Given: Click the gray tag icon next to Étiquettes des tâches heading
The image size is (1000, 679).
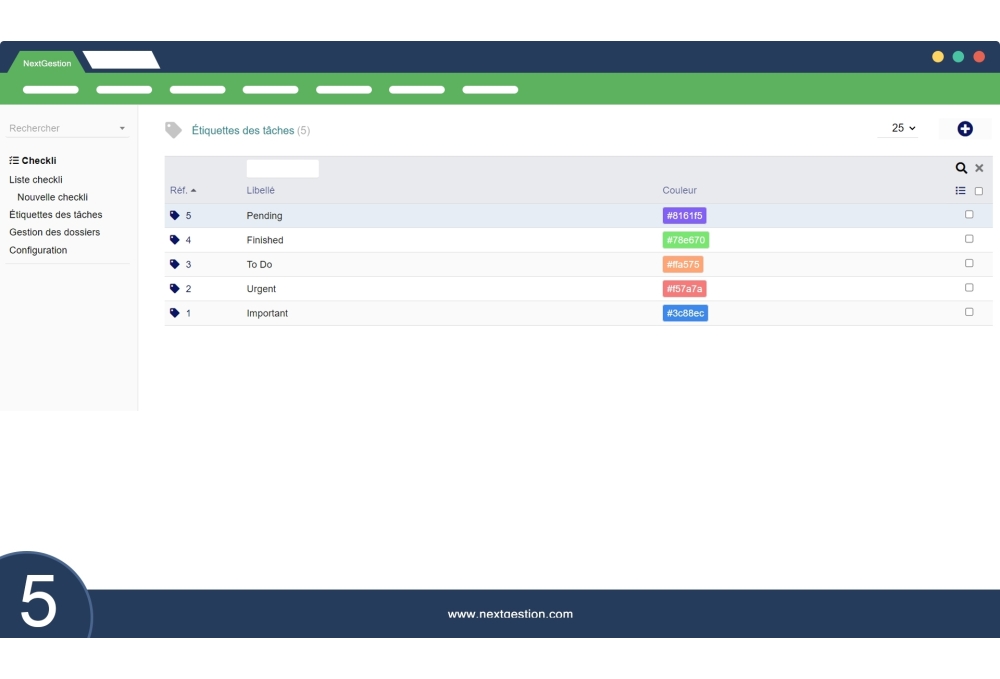Looking at the screenshot, I should [x=174, y=129].
